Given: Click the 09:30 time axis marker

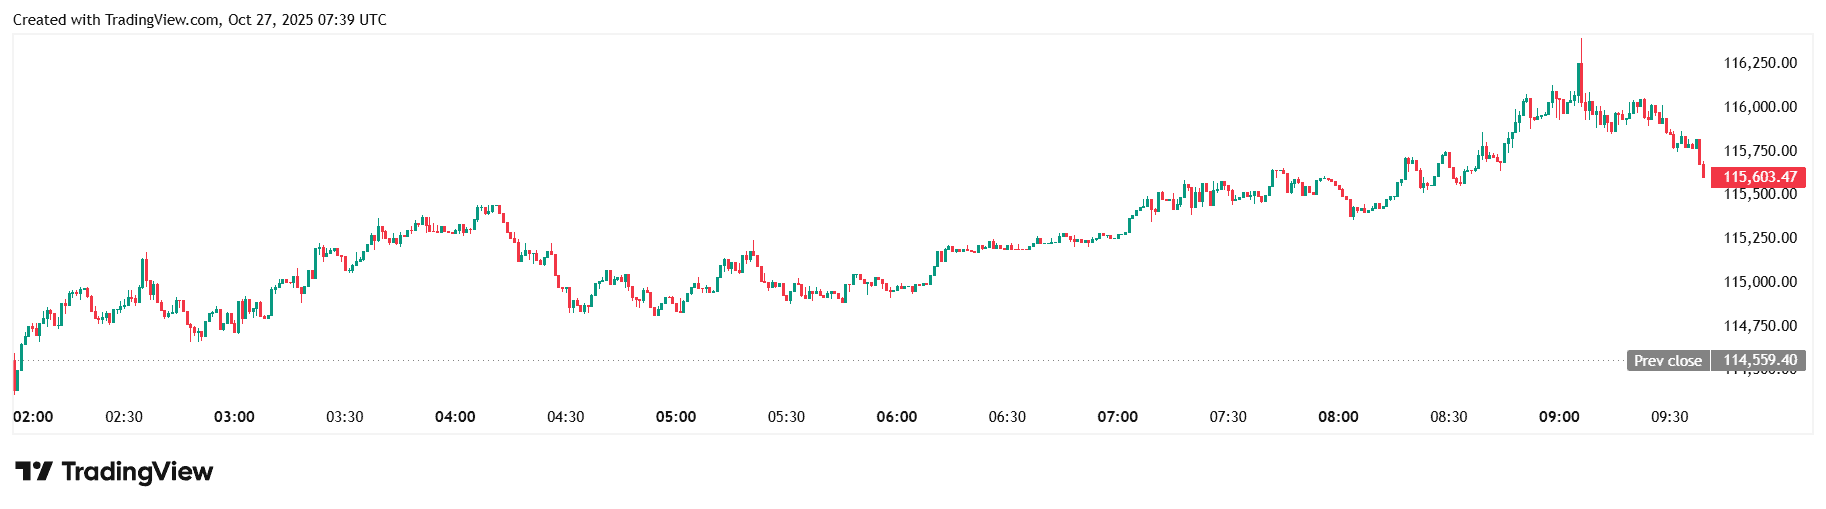Looking at the screenshot, I should coord(1669,417).
